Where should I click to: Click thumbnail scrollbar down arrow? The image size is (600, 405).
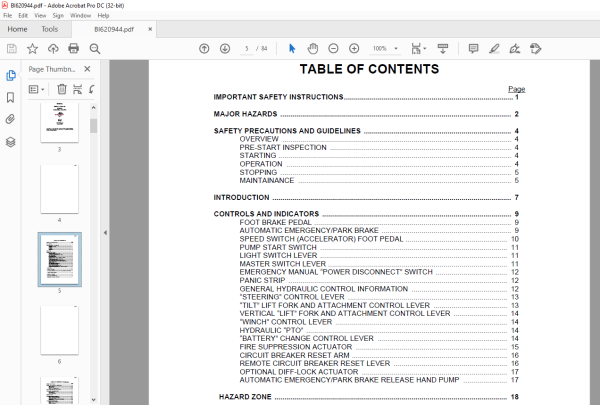(93, 400)
